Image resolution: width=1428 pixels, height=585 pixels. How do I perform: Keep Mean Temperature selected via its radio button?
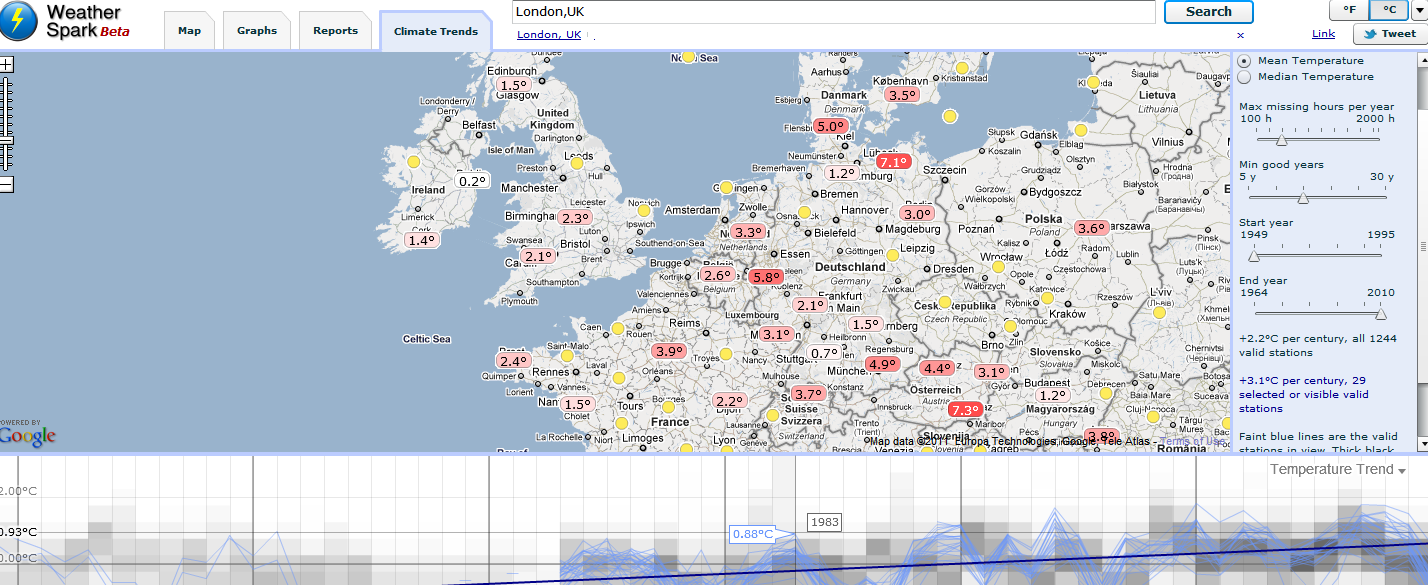coord(1243,60)
